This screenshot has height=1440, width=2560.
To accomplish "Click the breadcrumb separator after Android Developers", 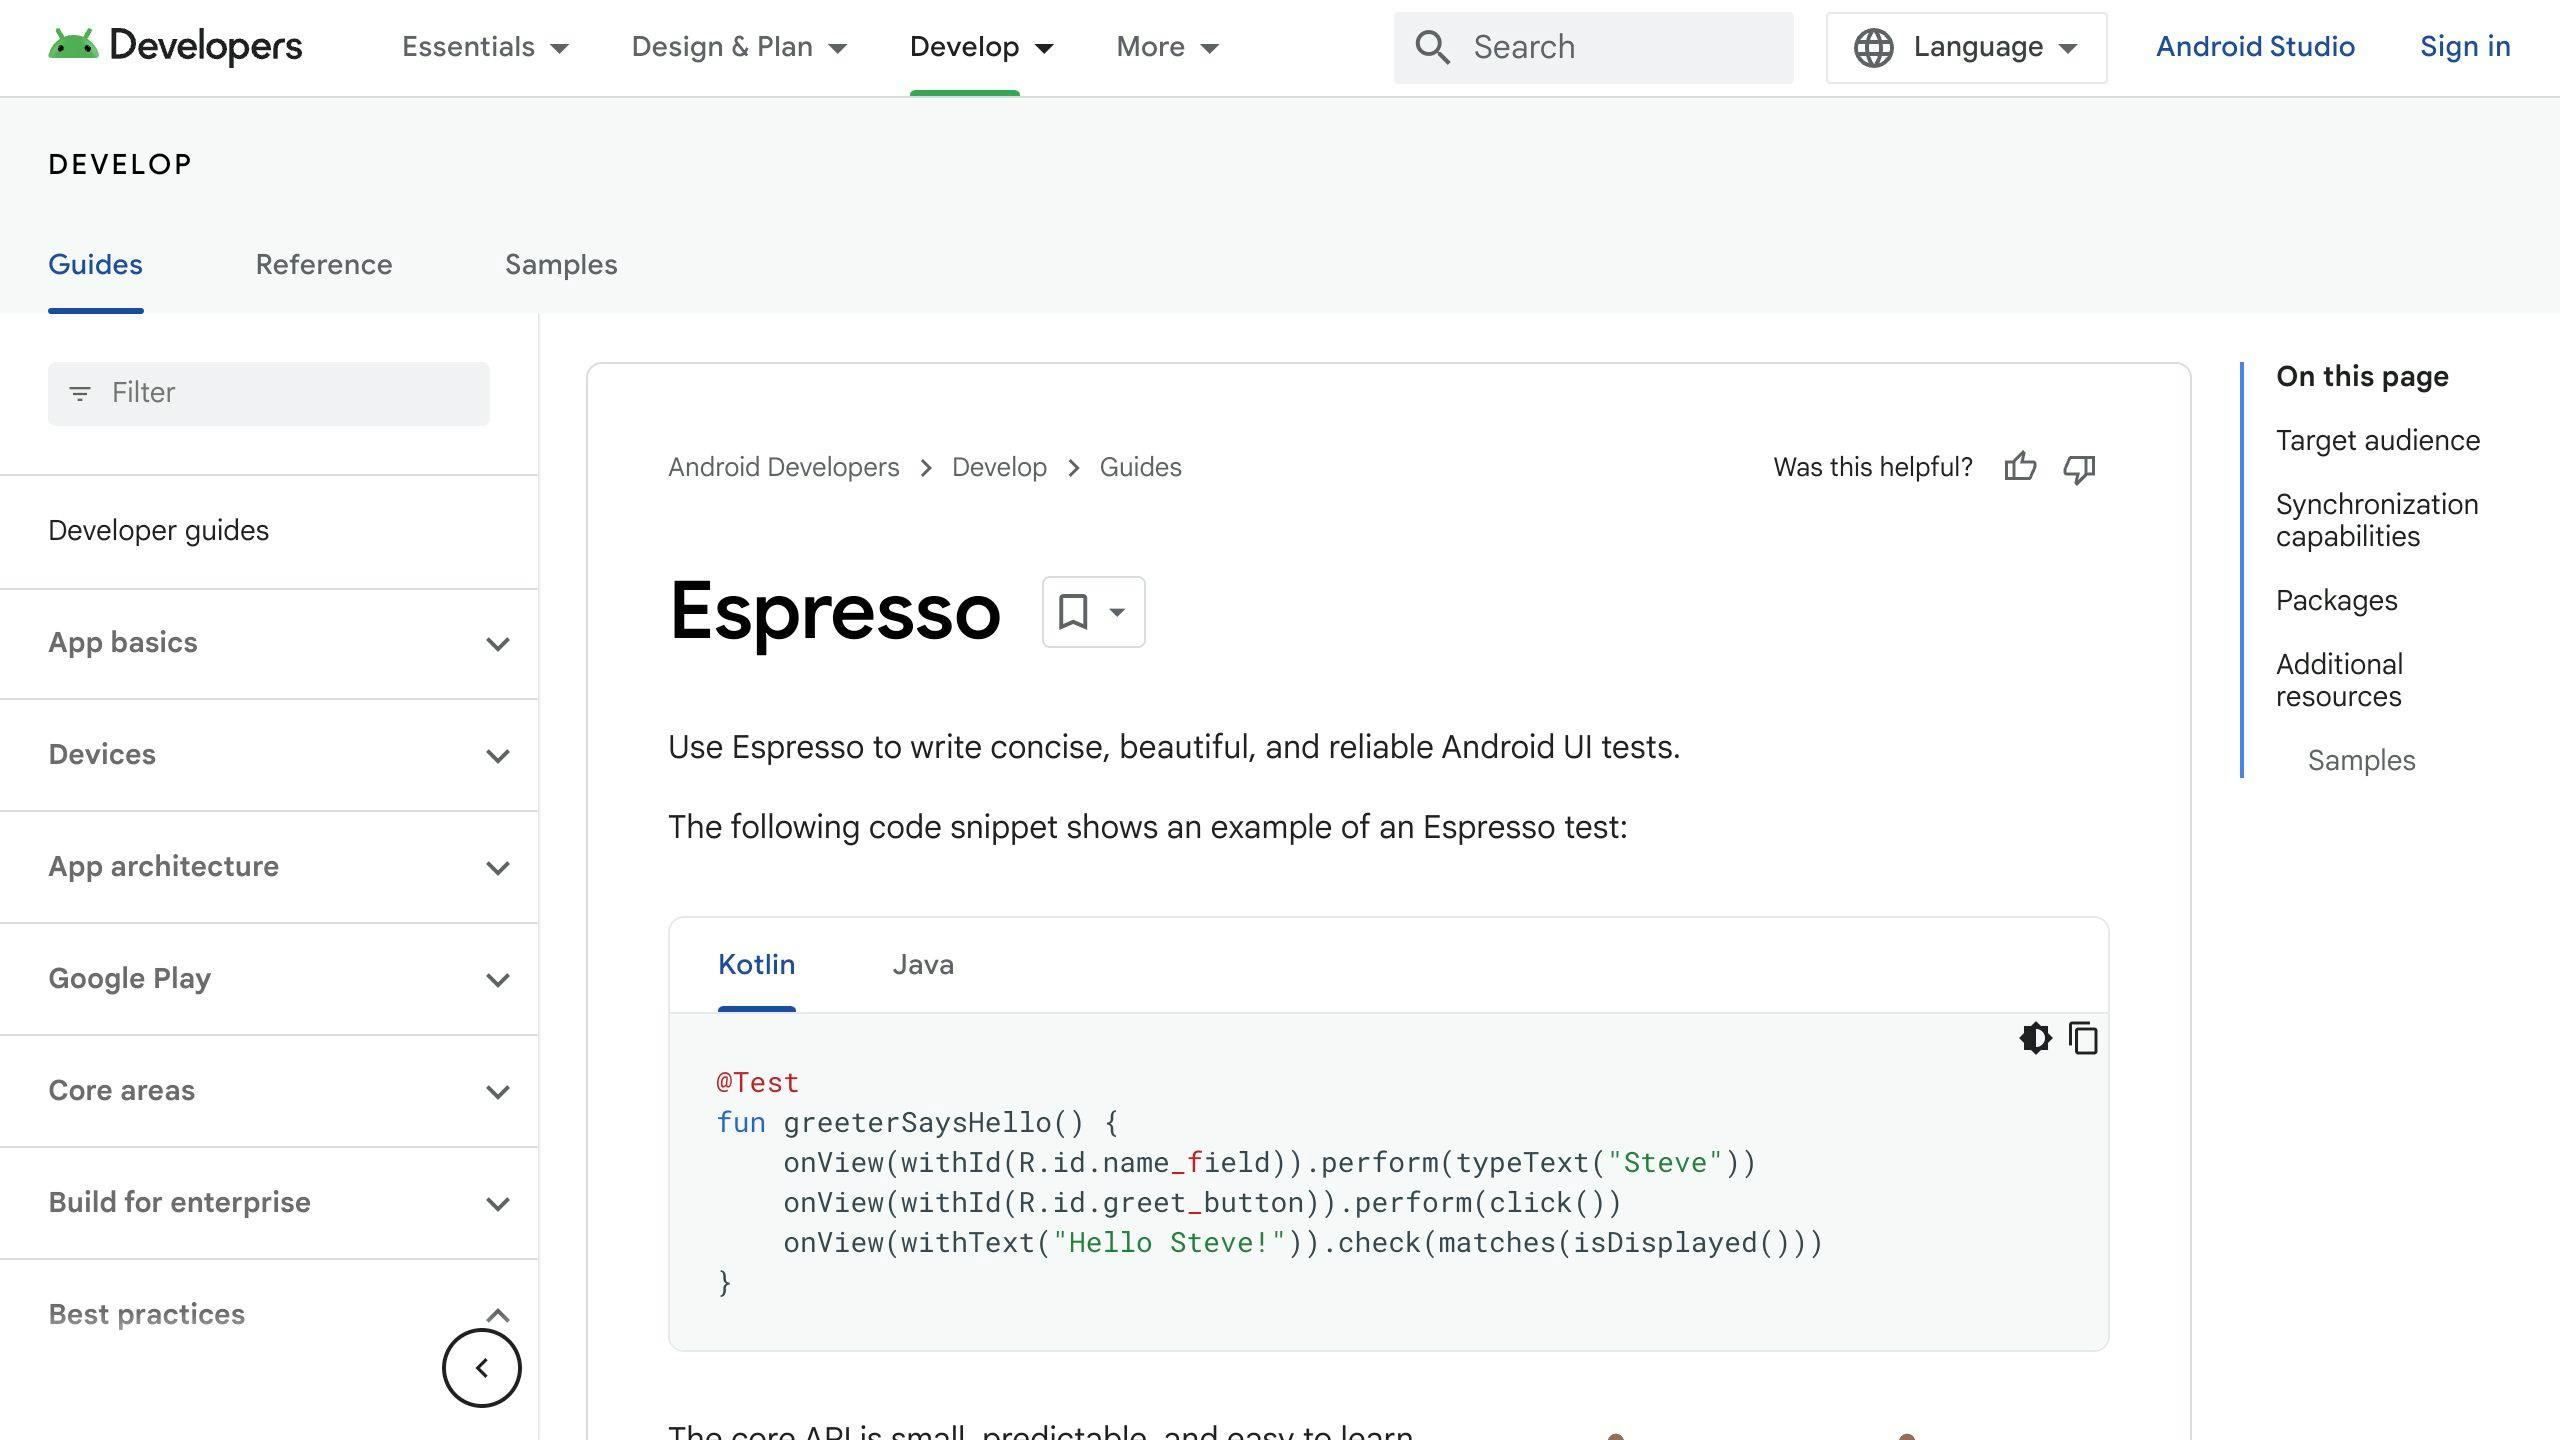I will [927, 467].
